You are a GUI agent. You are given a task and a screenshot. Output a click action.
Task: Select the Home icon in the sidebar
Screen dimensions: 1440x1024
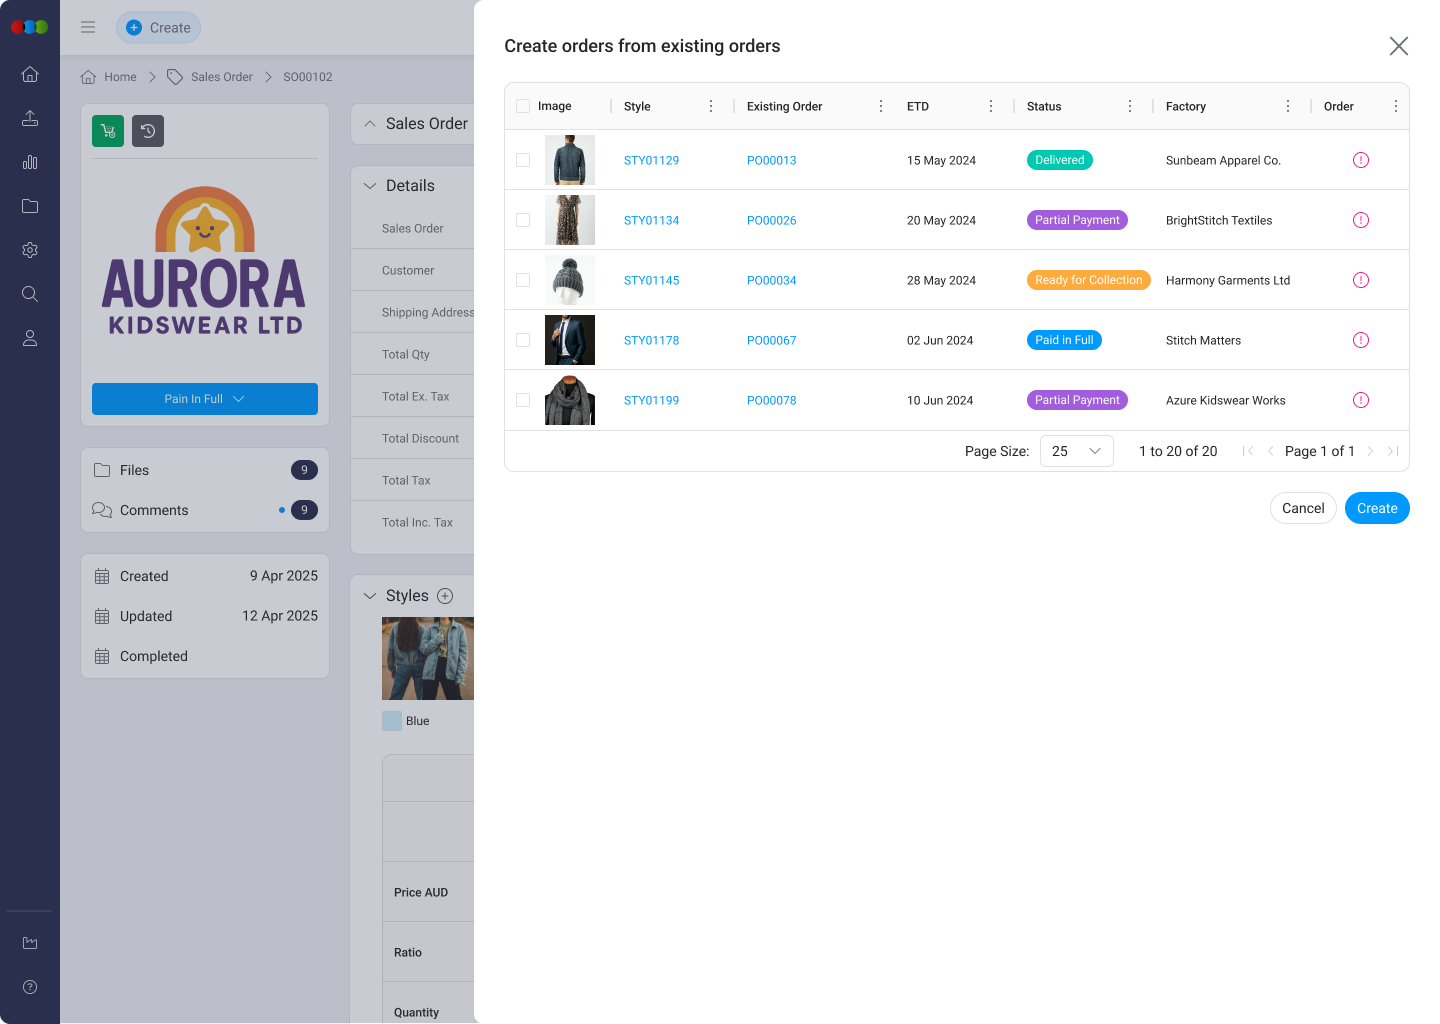(x=29, y=74)
